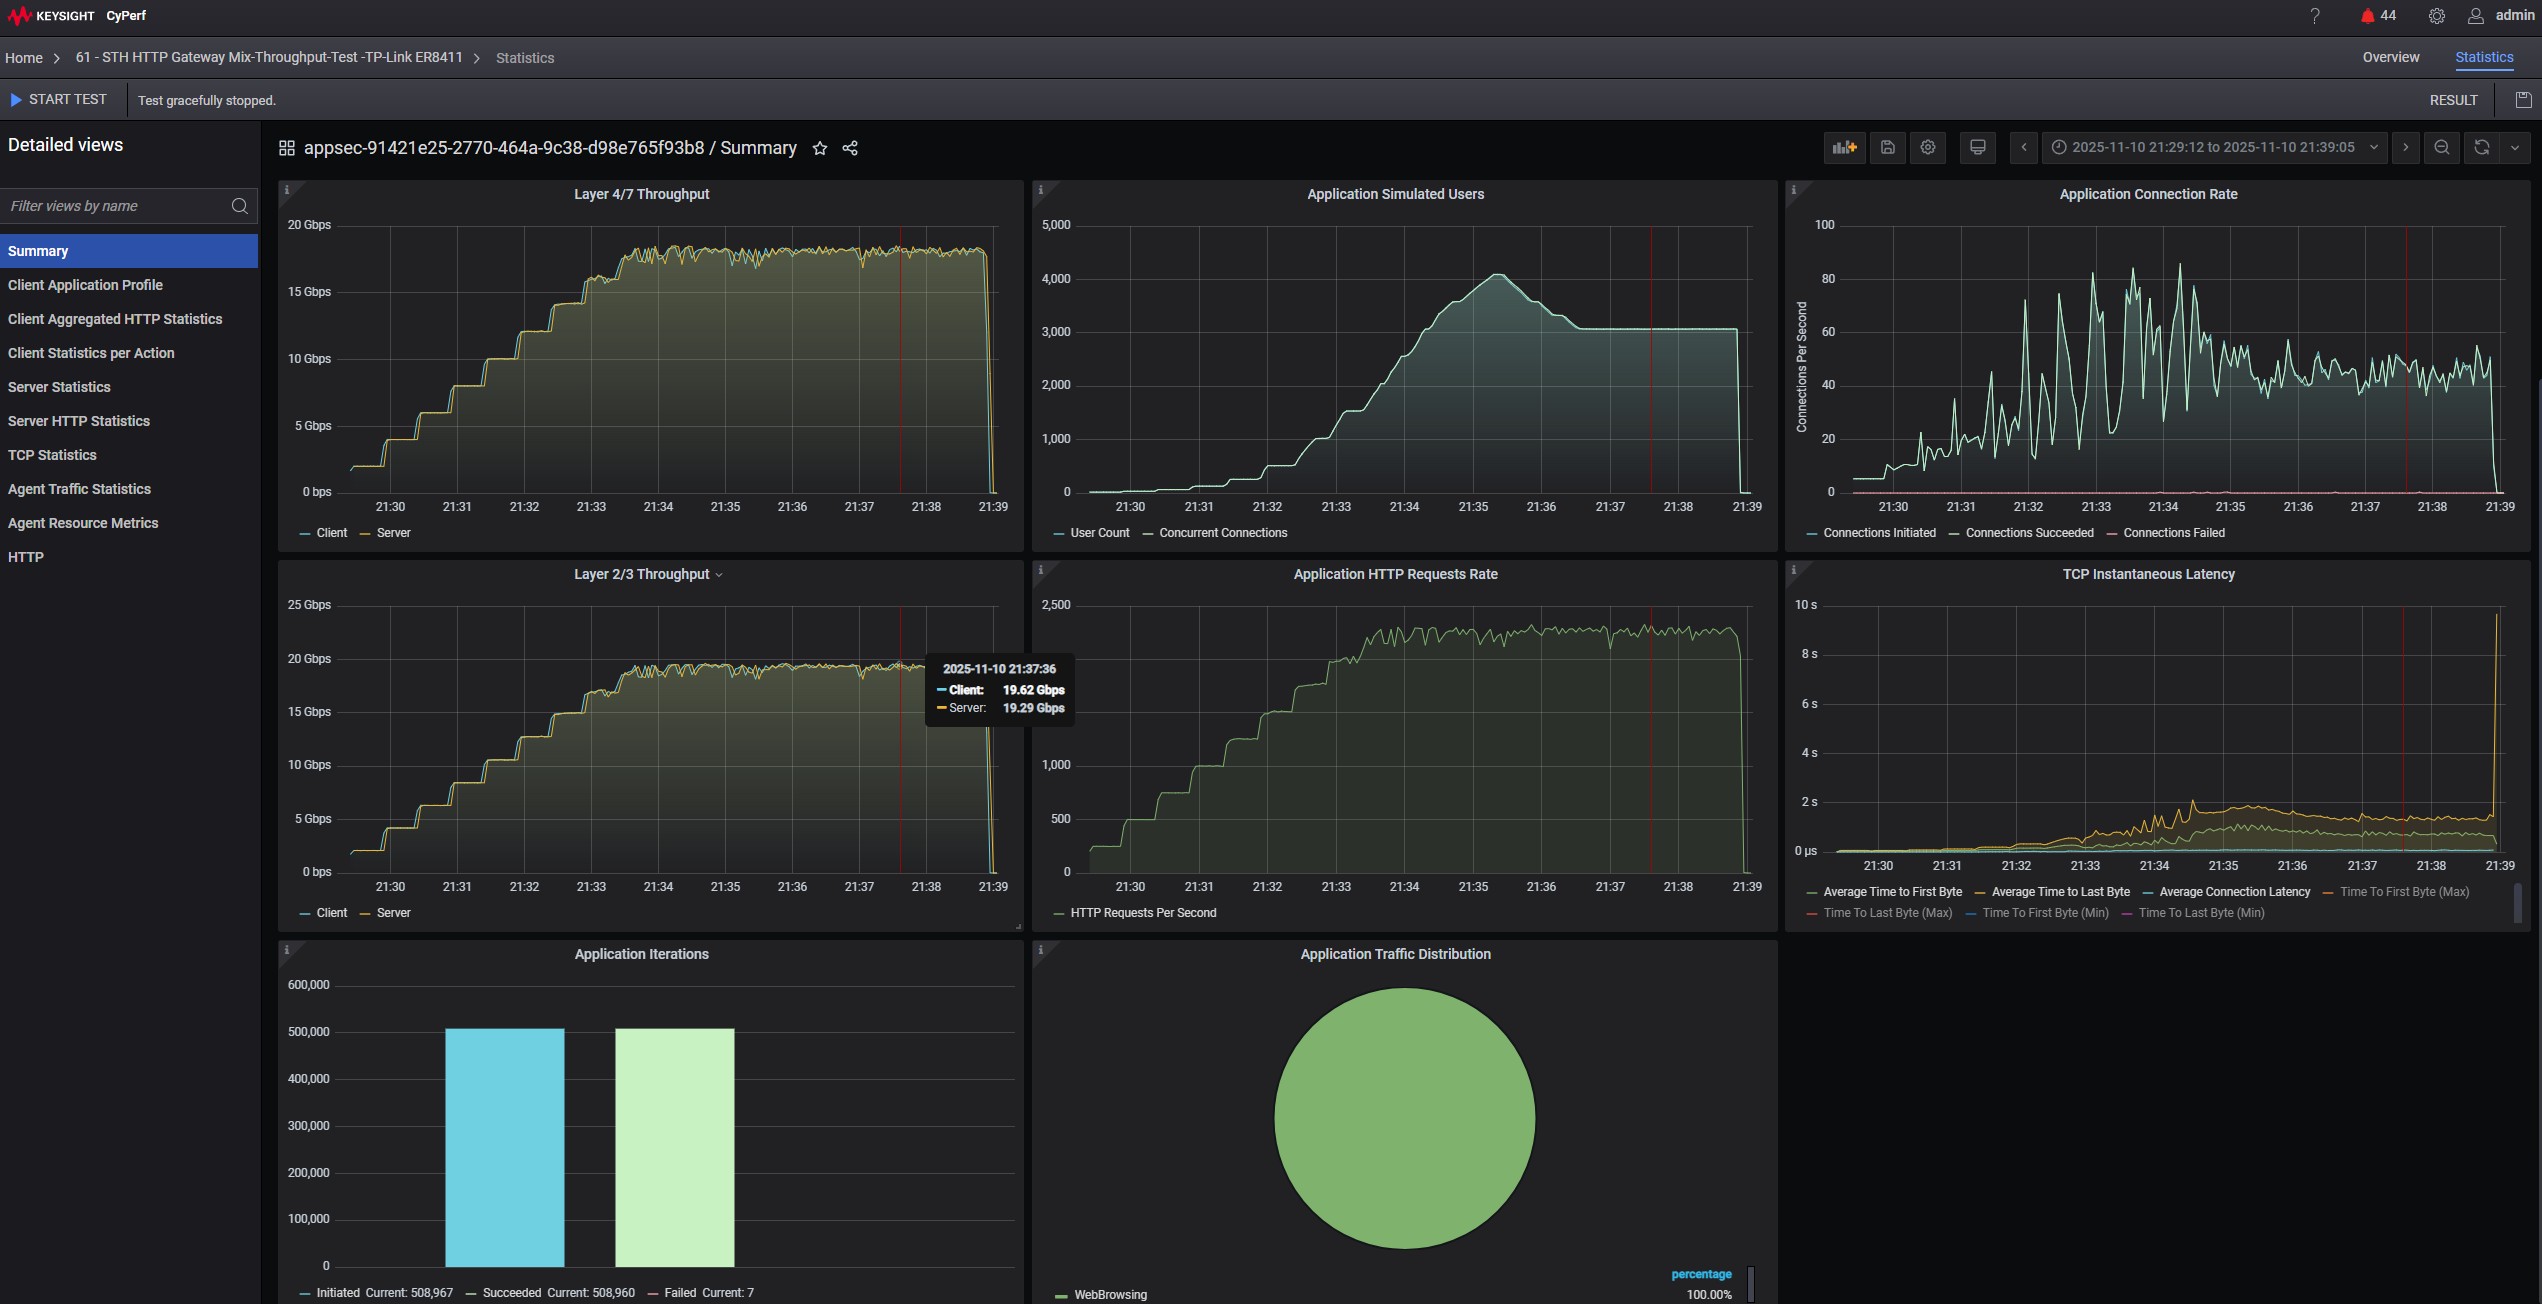Zoom out the time range
Viewport: 2542px width, 1304px height.
coord(2441,148)
